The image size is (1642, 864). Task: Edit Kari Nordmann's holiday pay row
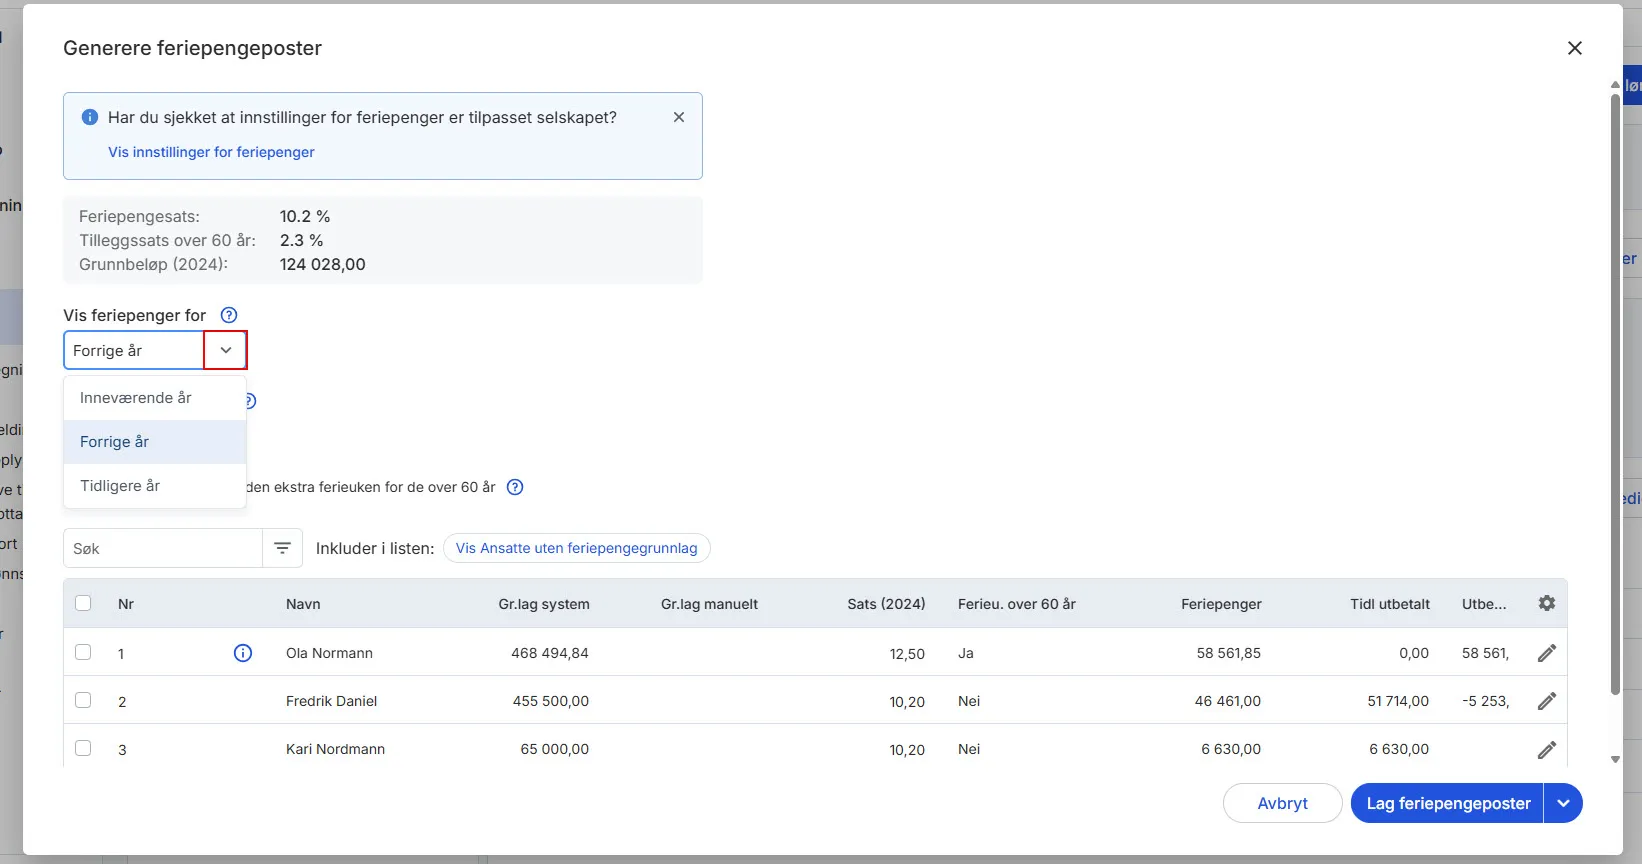coord(1546,749)
